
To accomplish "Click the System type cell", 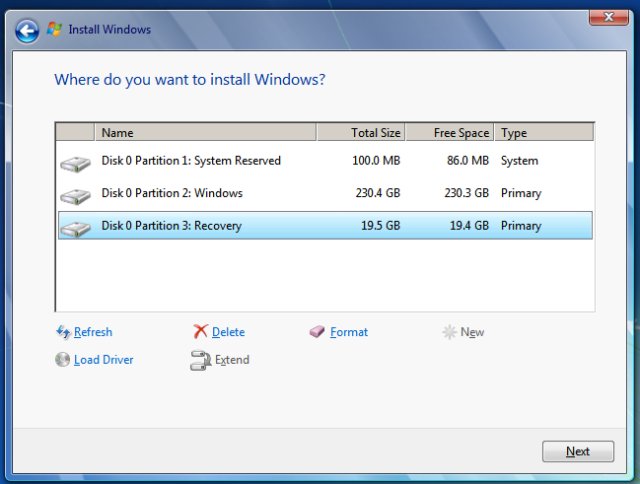I will click(x=520, y=161).
